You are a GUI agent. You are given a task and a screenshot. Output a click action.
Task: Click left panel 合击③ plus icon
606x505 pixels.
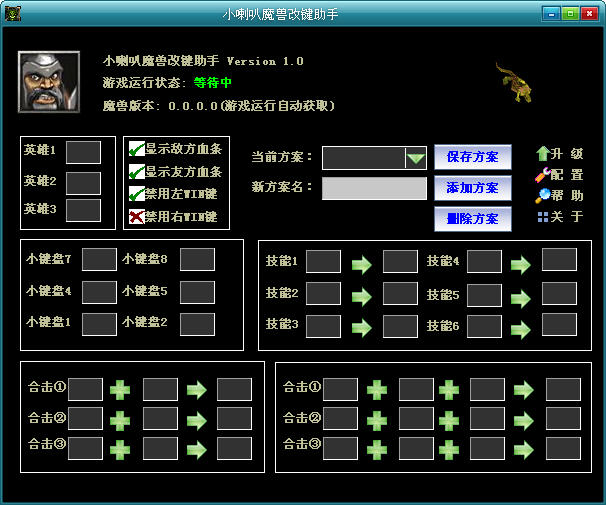120,450
